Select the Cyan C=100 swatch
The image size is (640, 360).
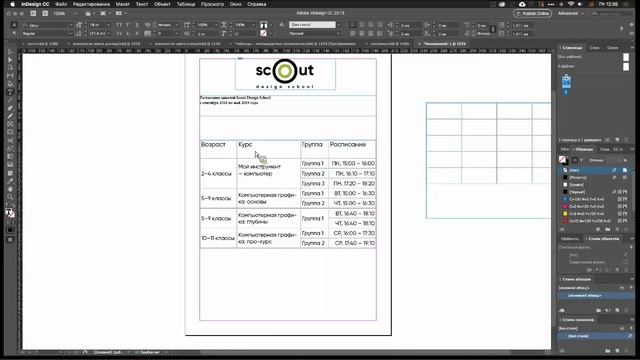(595, 199)
